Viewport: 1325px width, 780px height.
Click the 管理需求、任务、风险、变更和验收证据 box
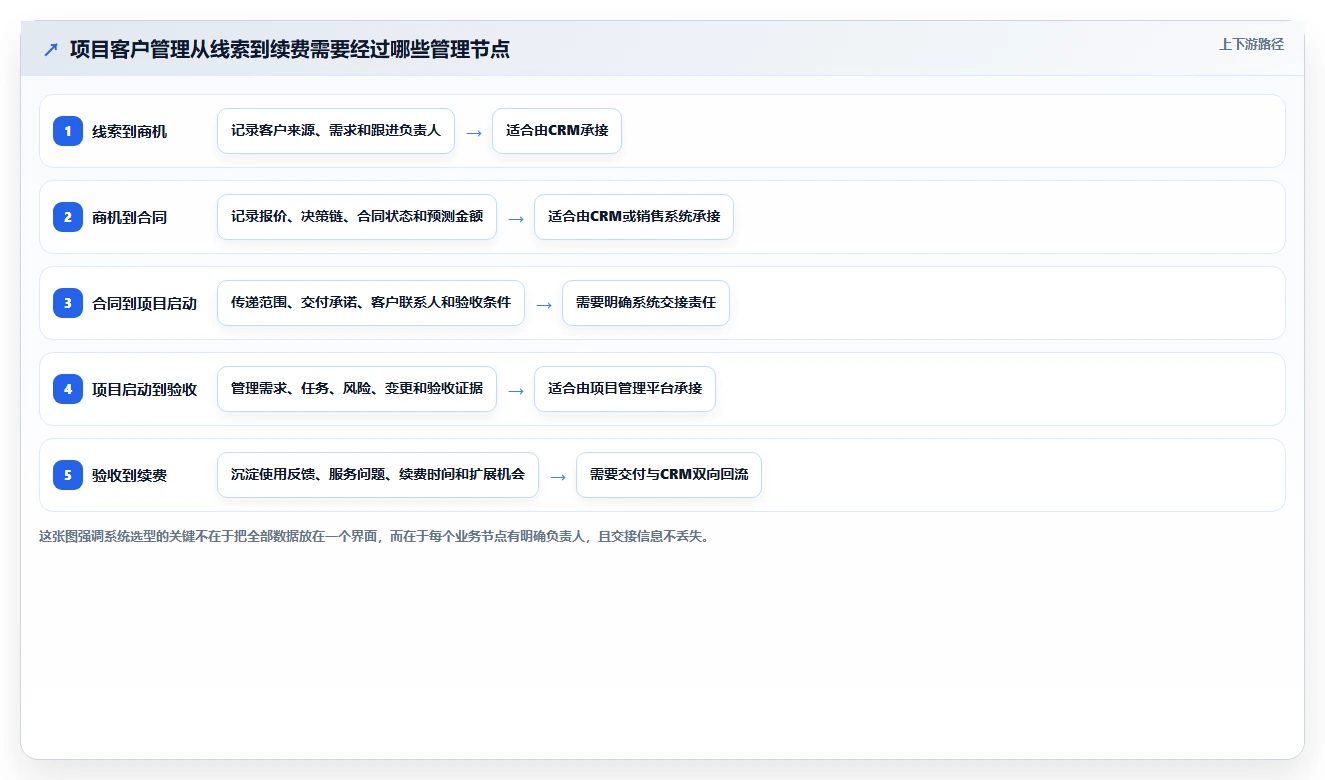tap(357, 389)
